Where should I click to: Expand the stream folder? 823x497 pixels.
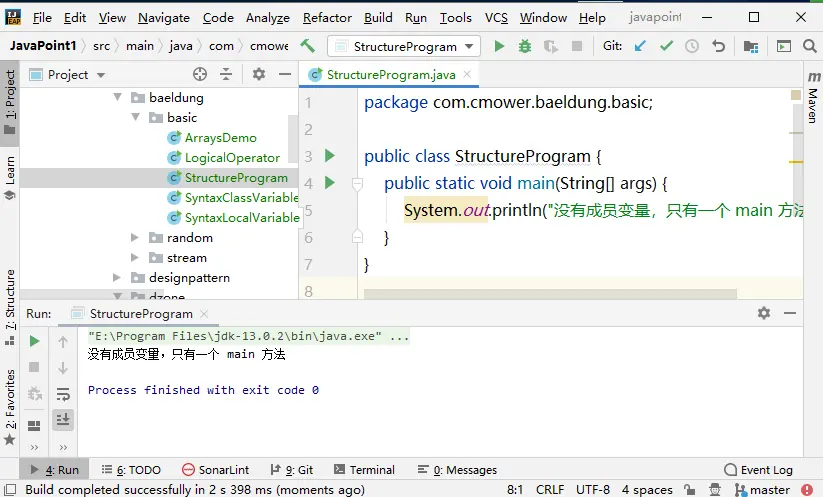point(135,257)
